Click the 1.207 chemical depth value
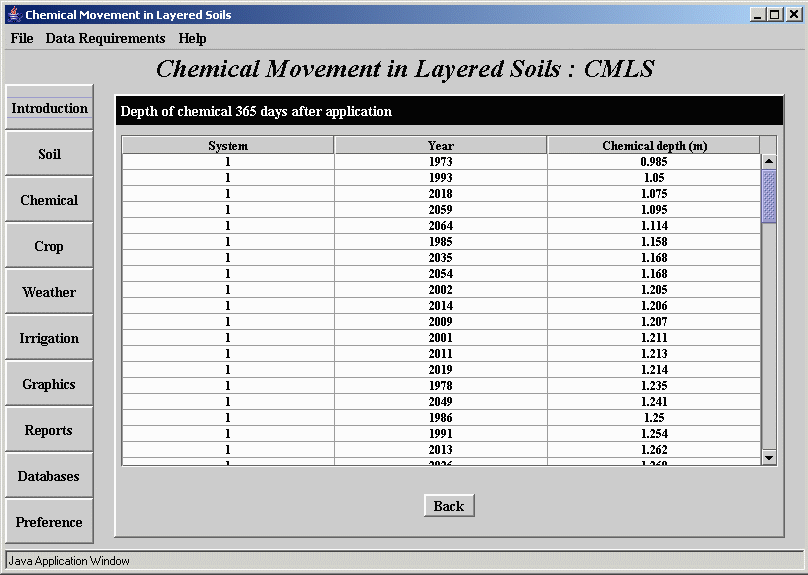Image resolution: width=808 pixels, height=575 pixels. (x=654, y=322)
